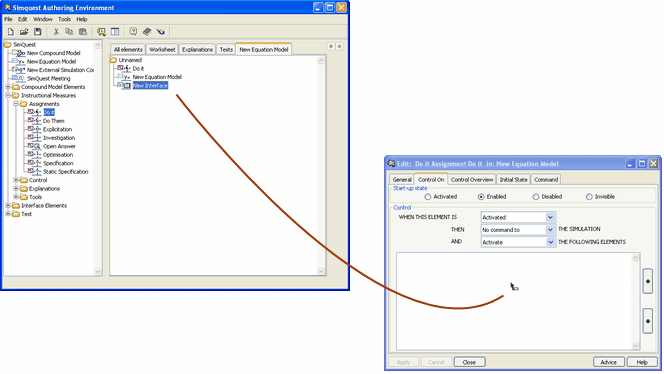Expand the Test folder
This screenshot has width=664, height=374.
tap(8, 214)
